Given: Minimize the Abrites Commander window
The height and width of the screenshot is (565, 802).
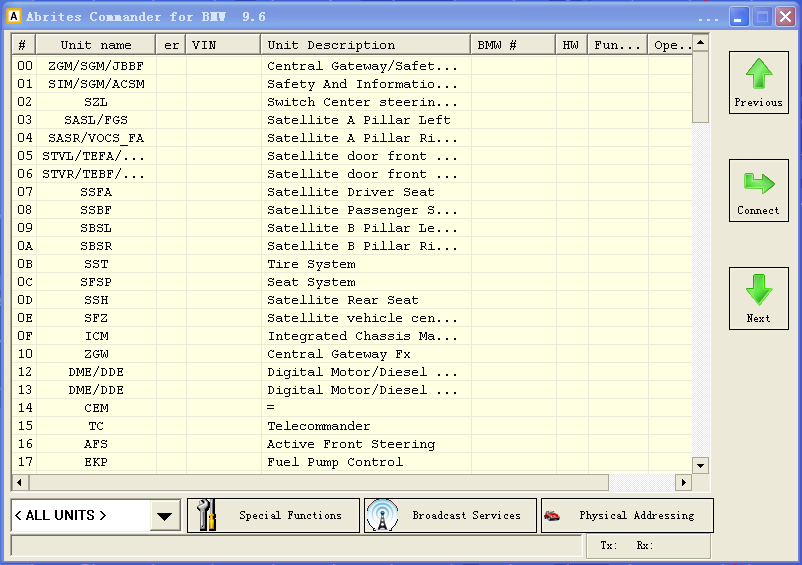Looking at the screenshot, I should coord(739,16).
